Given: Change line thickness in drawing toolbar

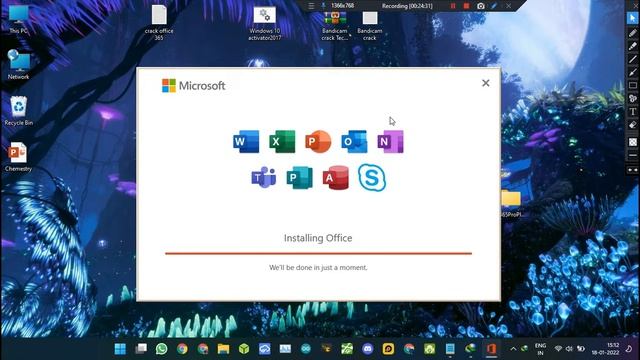Looking at the screenshot, I should [633, 155].
